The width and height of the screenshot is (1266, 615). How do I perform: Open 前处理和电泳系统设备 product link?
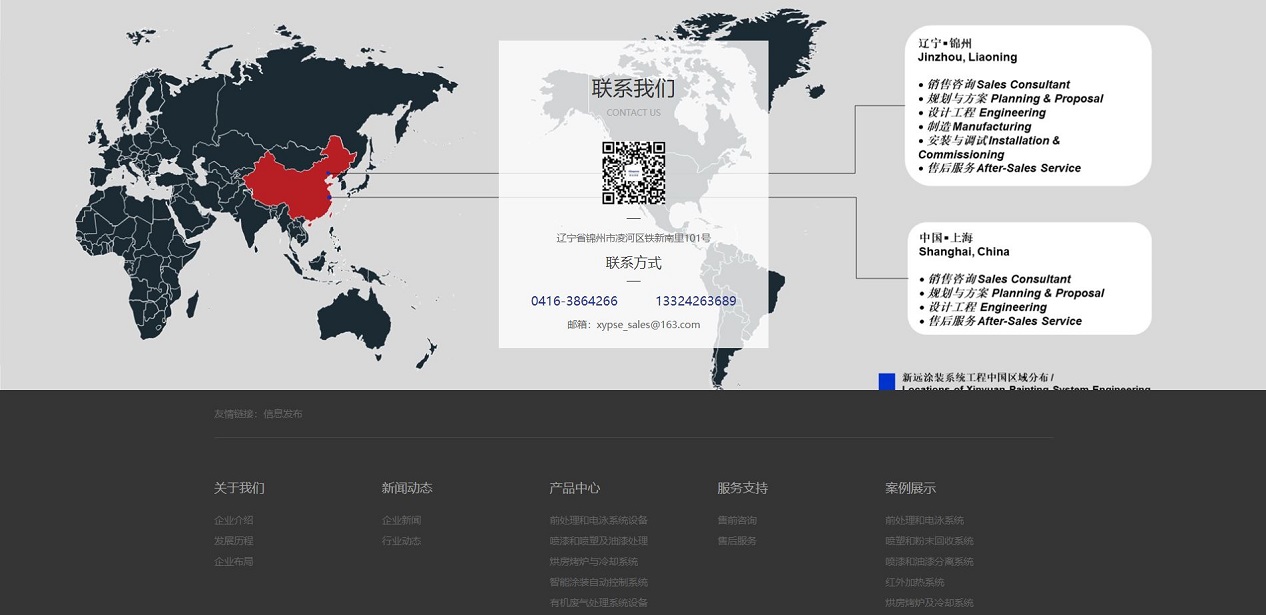[x=599, y=520]
